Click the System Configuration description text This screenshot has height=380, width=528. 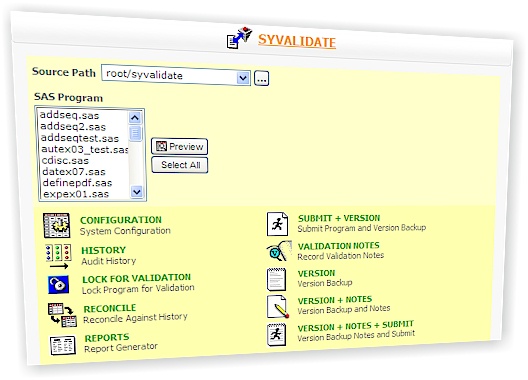[125, 231]
